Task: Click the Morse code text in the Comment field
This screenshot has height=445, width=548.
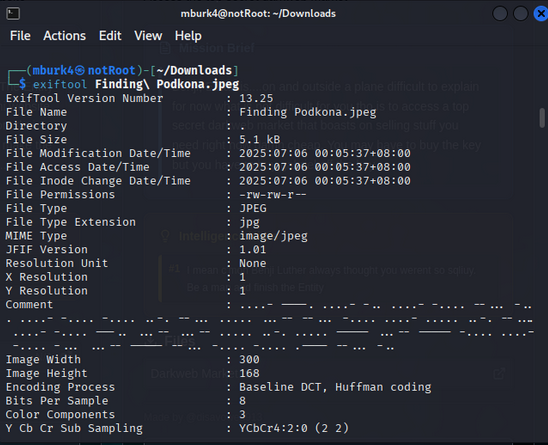Action: pyautogui.click(x=269, y=326)
